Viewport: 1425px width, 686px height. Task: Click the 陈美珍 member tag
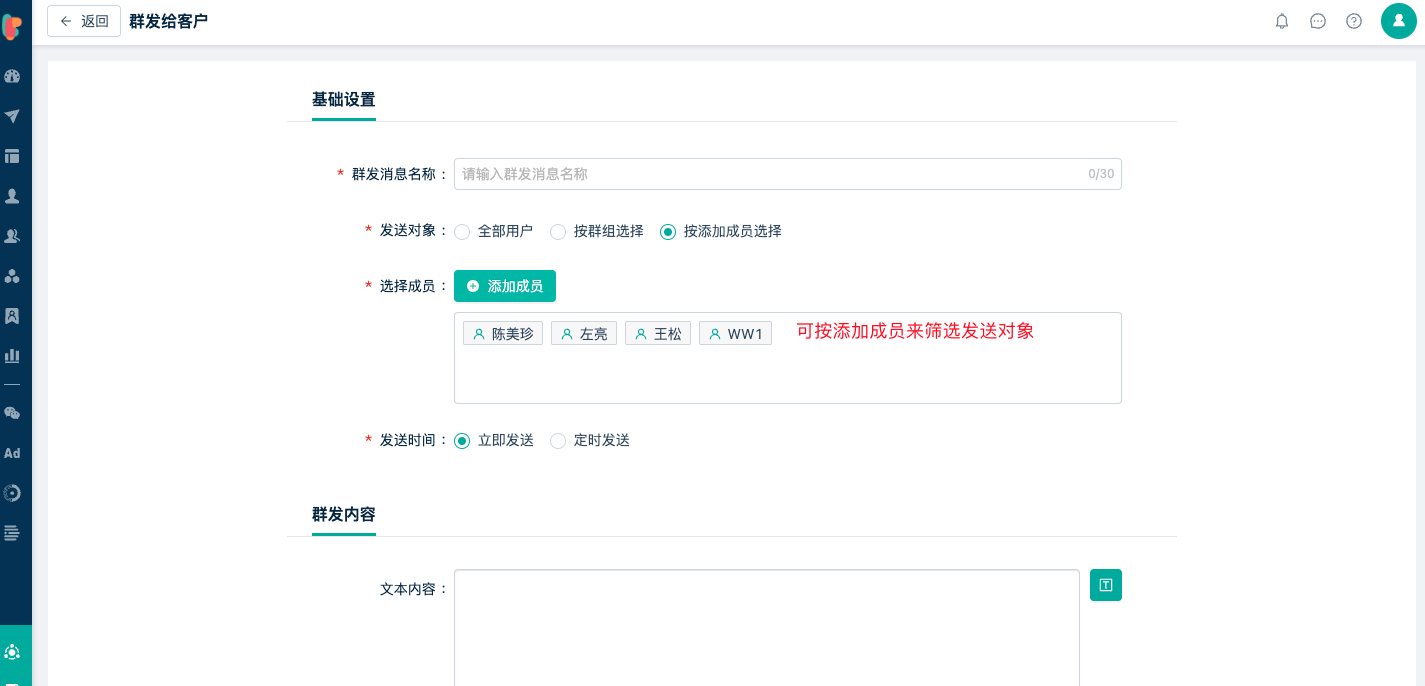click(x=503, y=334)
